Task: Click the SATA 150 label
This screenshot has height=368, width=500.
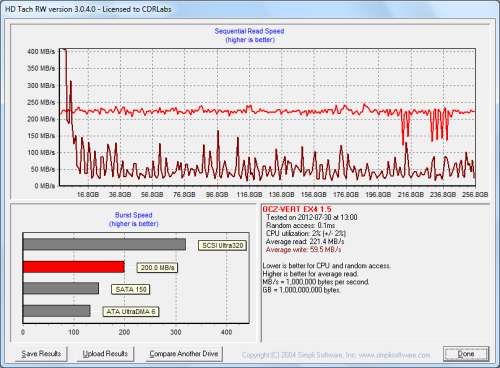Action: [x=131, y=289]
